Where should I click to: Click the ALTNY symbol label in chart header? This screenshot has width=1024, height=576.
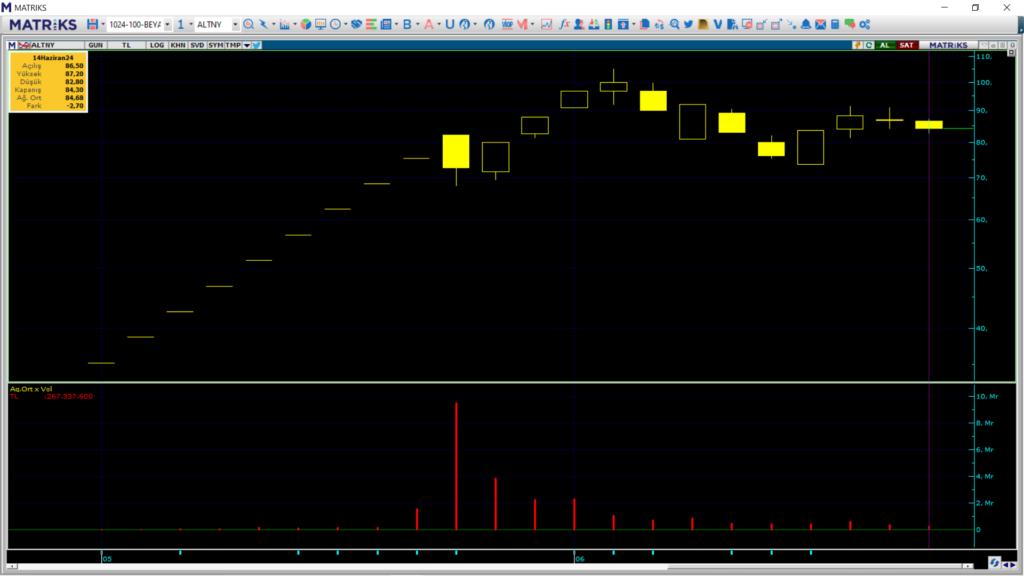43,45
